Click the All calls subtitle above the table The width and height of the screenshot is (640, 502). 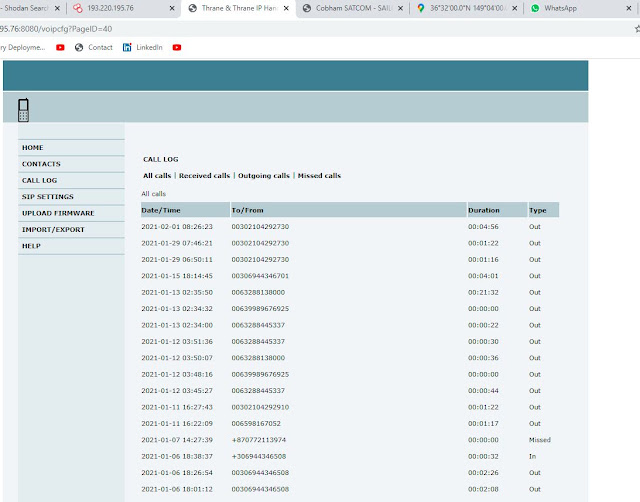pyautogui.click(x=153, y=194)
